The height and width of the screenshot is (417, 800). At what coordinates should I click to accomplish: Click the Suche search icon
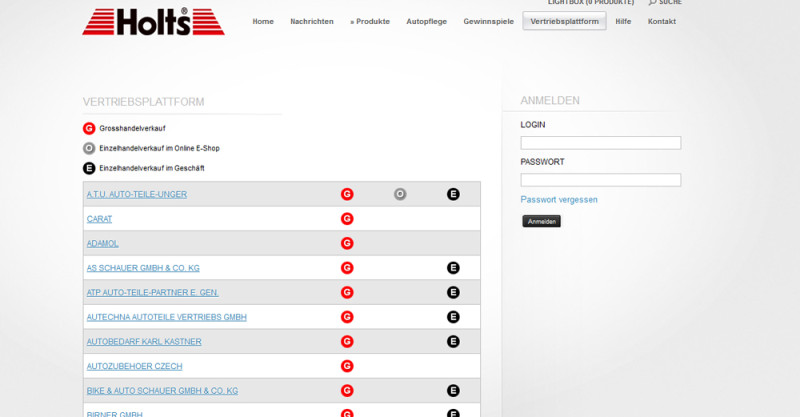point(653,3)
